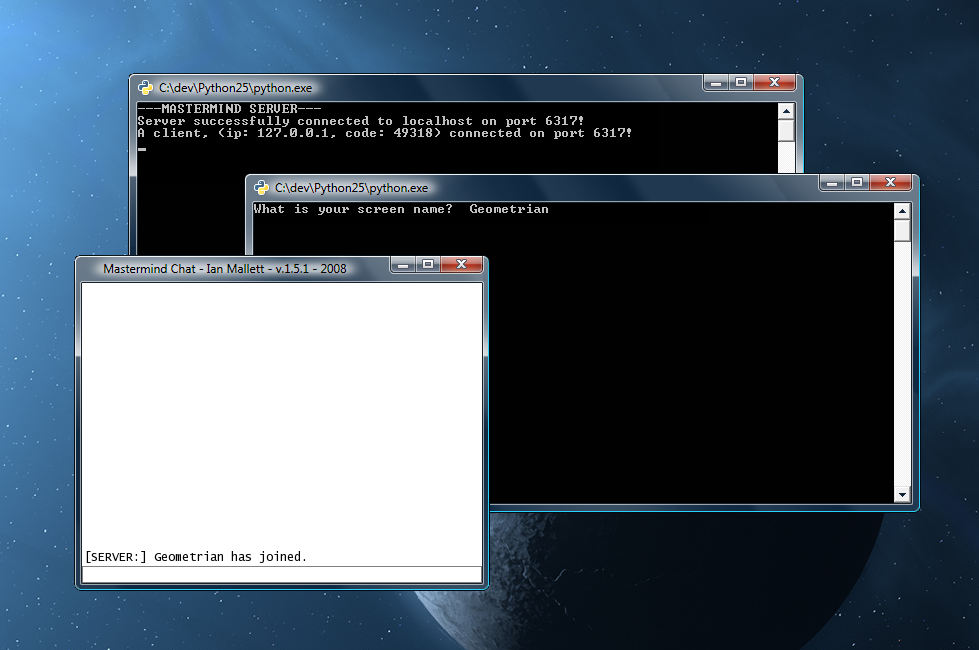
Task: Click scrollbar thumb in the server console
Action: [x=786, y=131]
